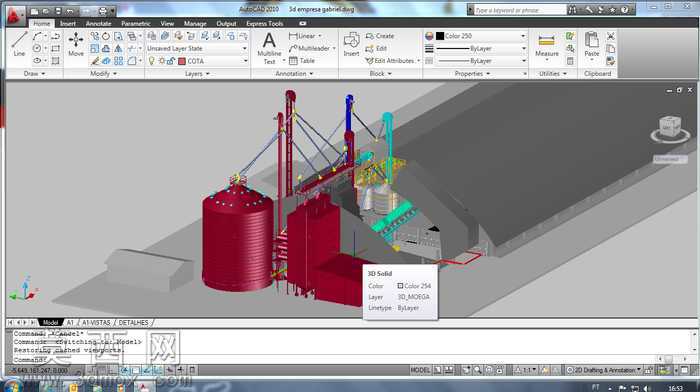Expand the Annotation panel
700x392 pixels.
(x=294, y=74)
